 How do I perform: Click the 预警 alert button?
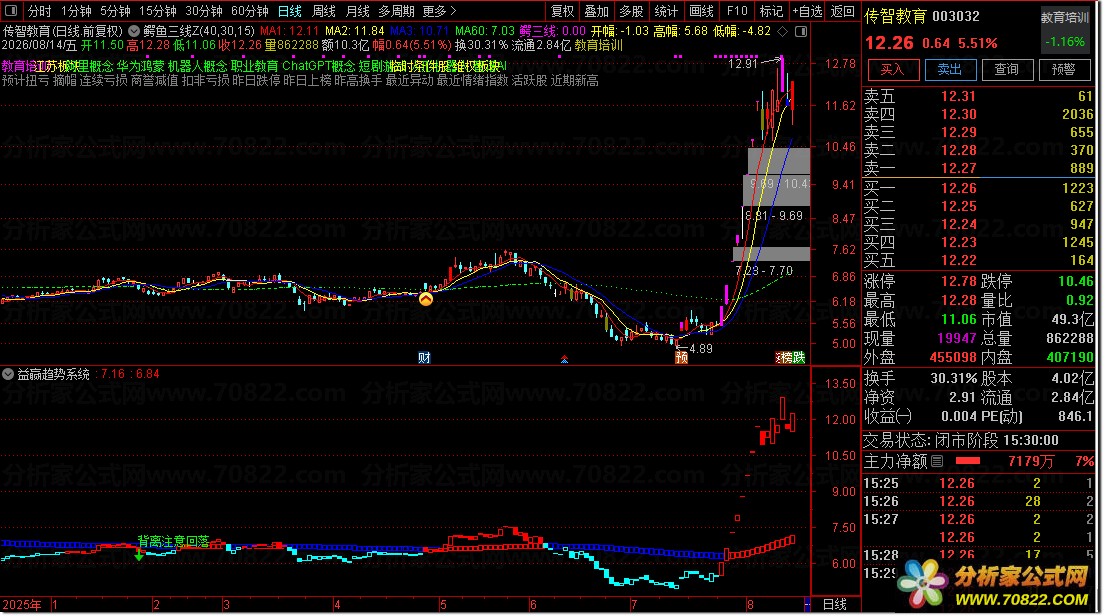click(x=1063, y=69)
